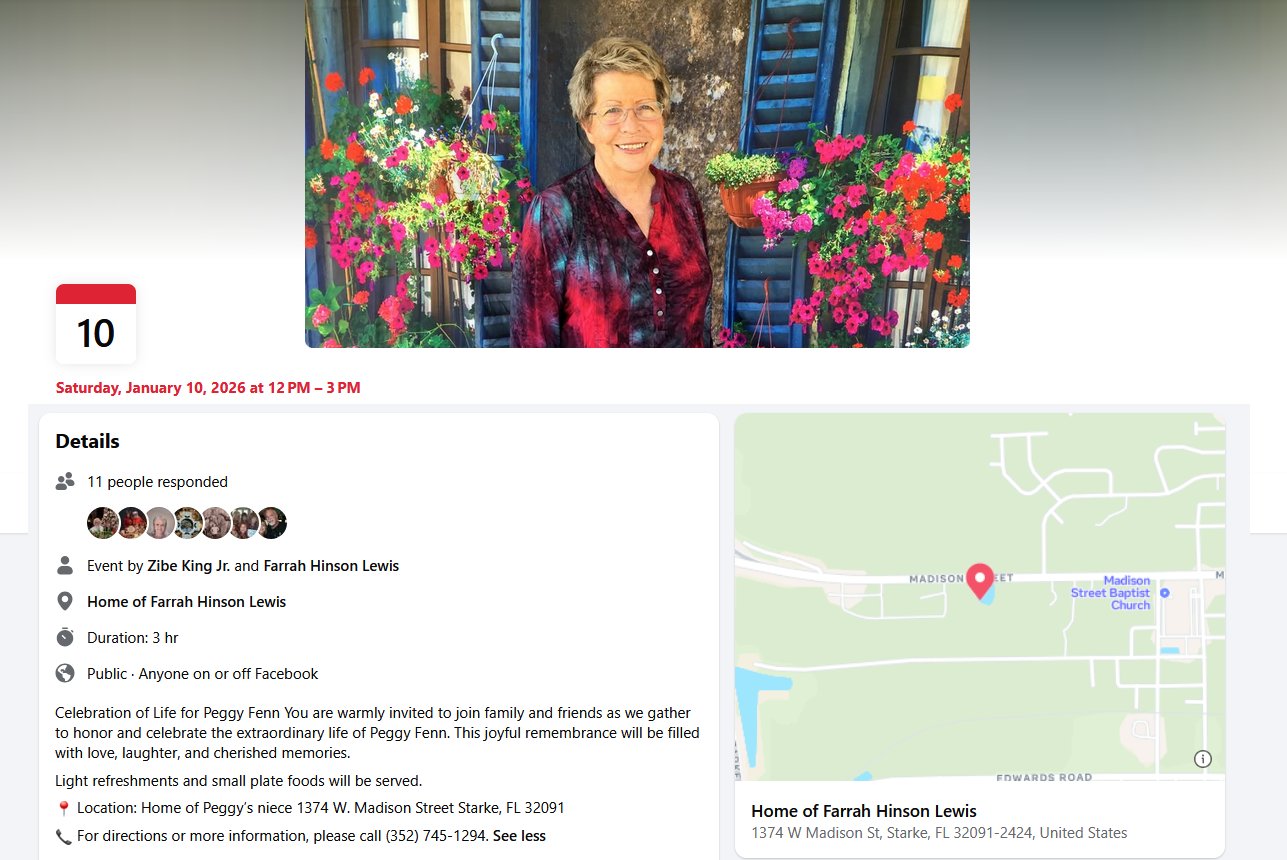The width and height of the screenshot is (1287, 860).
Task: Click the middle responder avatar thumbnail
Action: coord(187,523)
